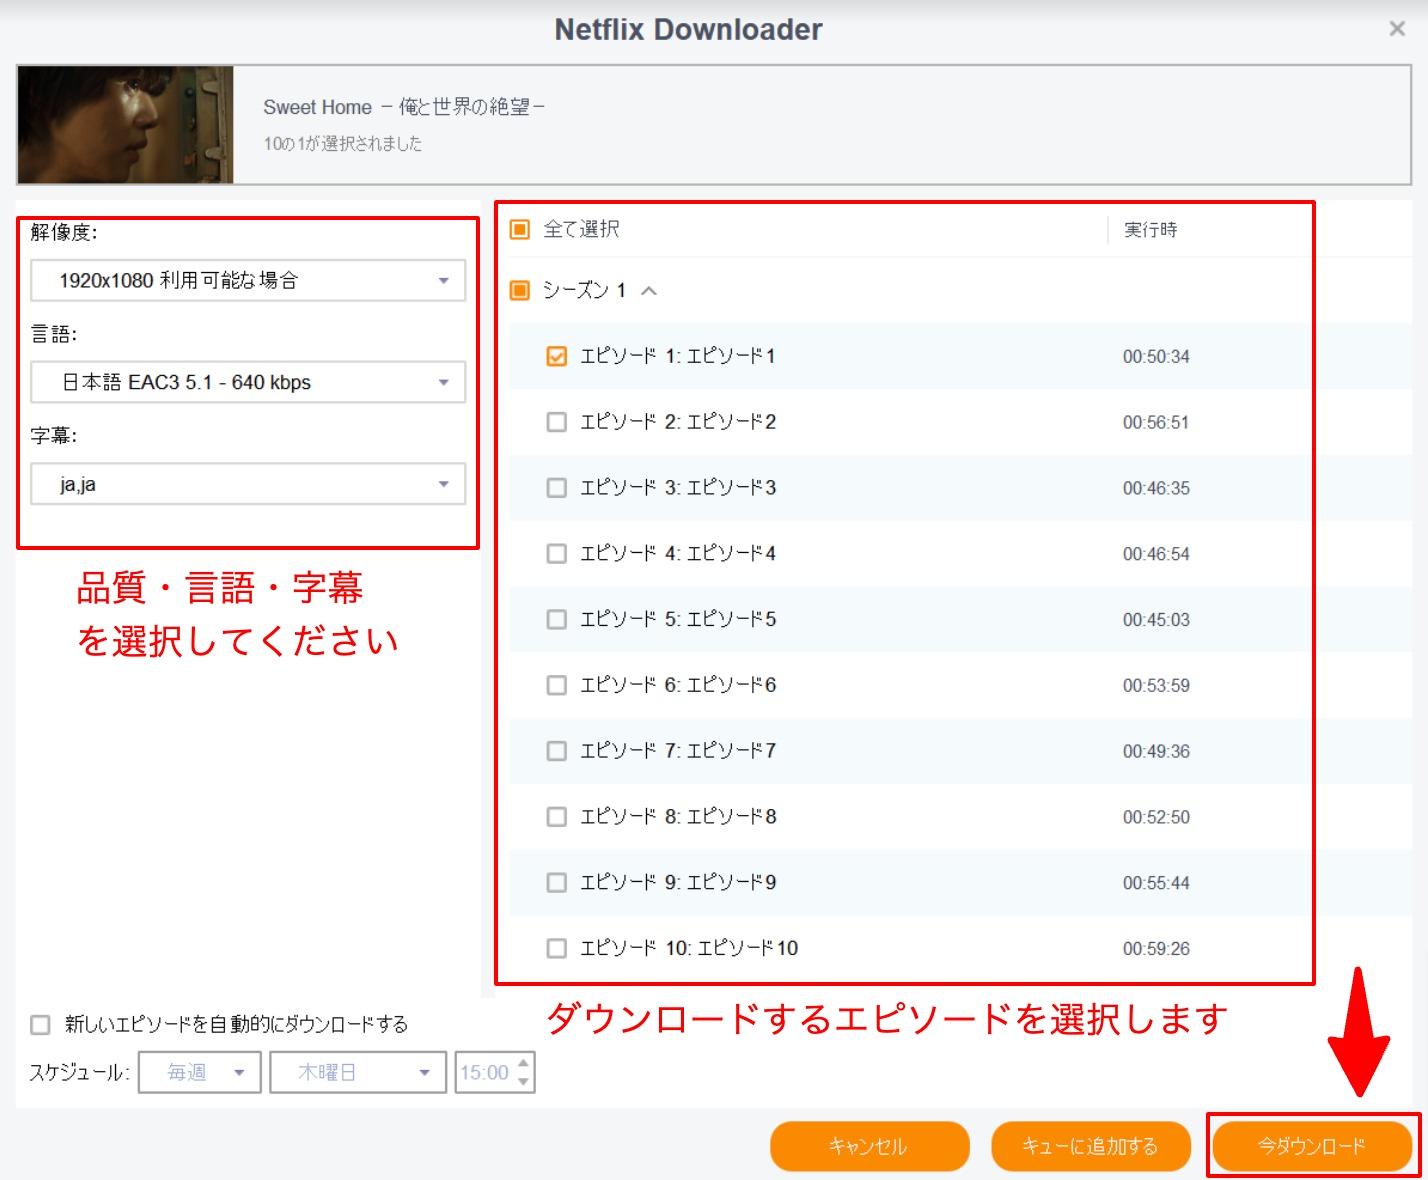1428x1180 pixels.
Task: Open the 字幕 subtitle dropdown showing ja,ja
Action: click(x=248, y=484)
